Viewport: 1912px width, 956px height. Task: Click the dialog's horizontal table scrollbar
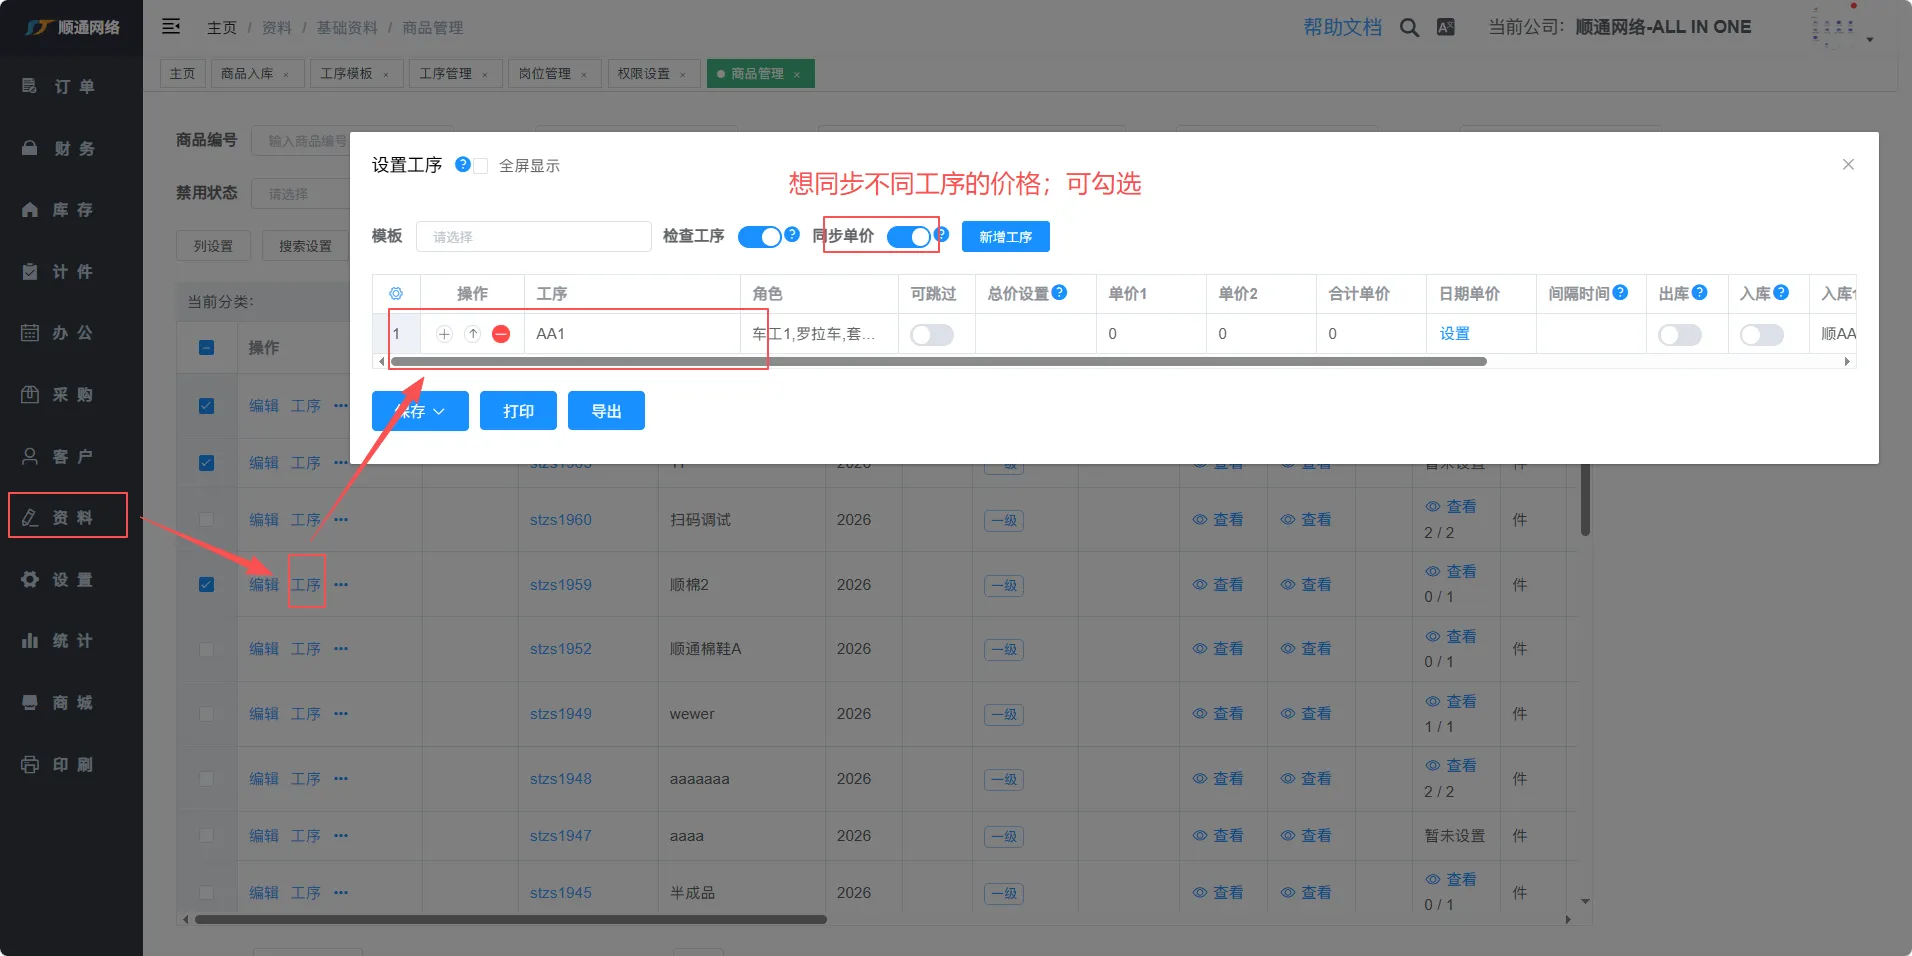pyautogui.click(x=938, y=361)
